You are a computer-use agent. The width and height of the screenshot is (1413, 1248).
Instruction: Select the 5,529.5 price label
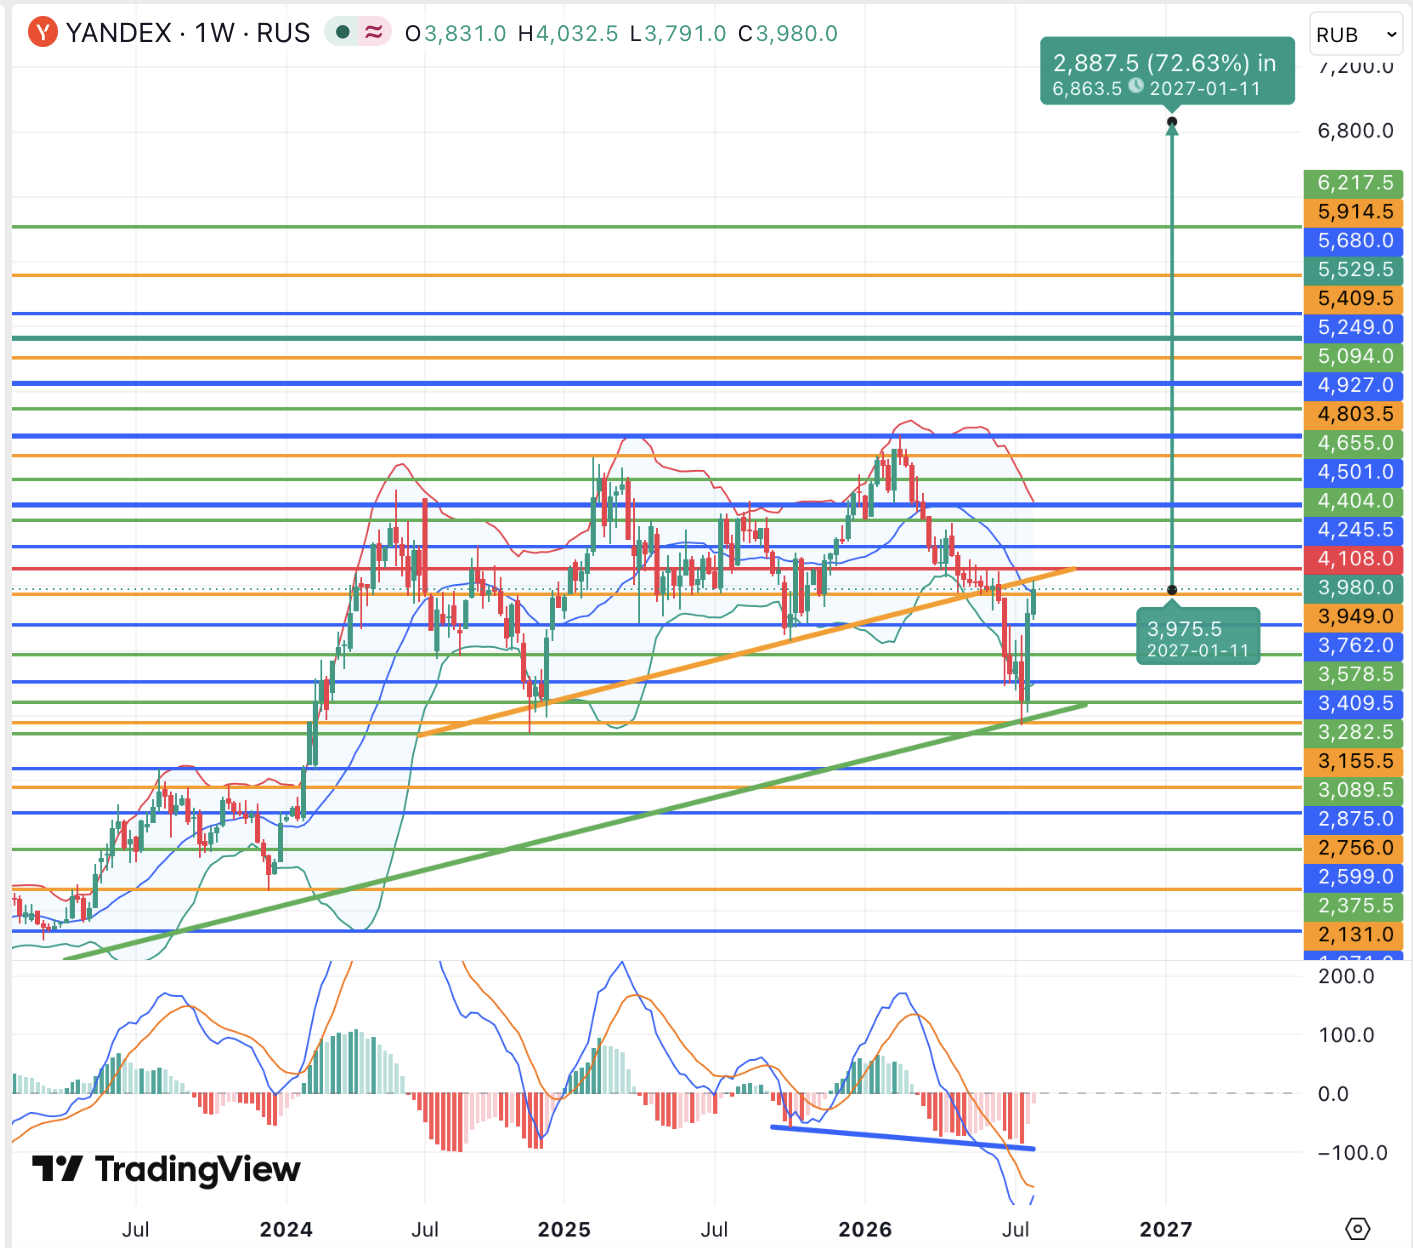(1354, 270)
